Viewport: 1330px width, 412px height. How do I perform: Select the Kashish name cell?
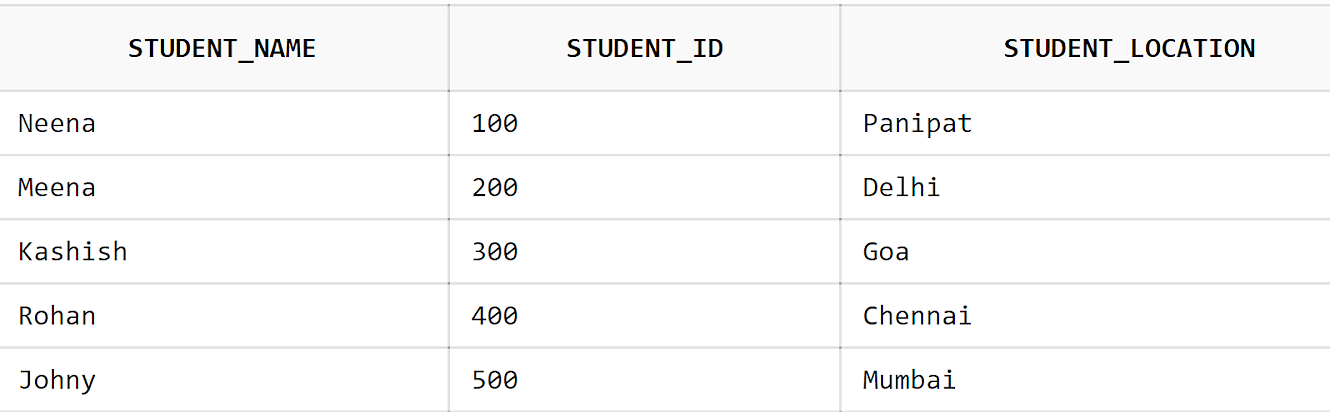223,251
